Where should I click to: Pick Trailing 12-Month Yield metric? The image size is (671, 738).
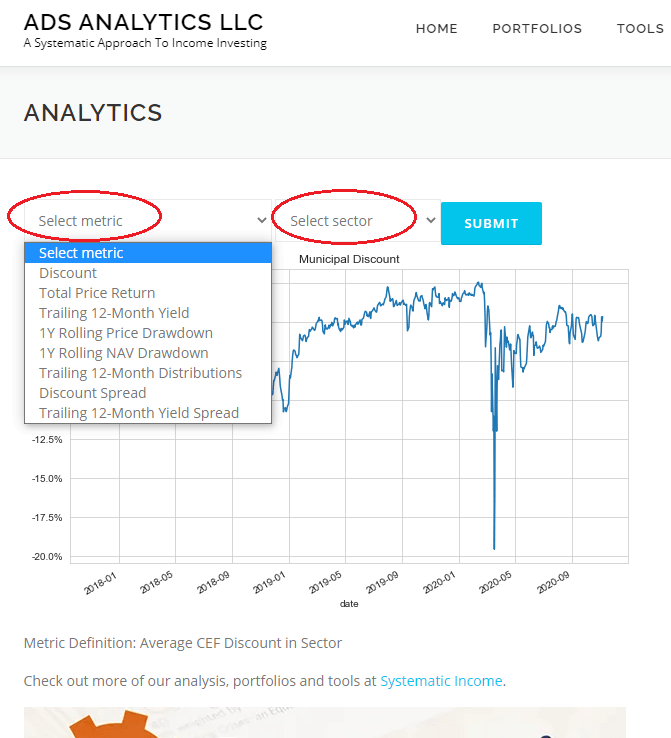(x=114, y=313)
